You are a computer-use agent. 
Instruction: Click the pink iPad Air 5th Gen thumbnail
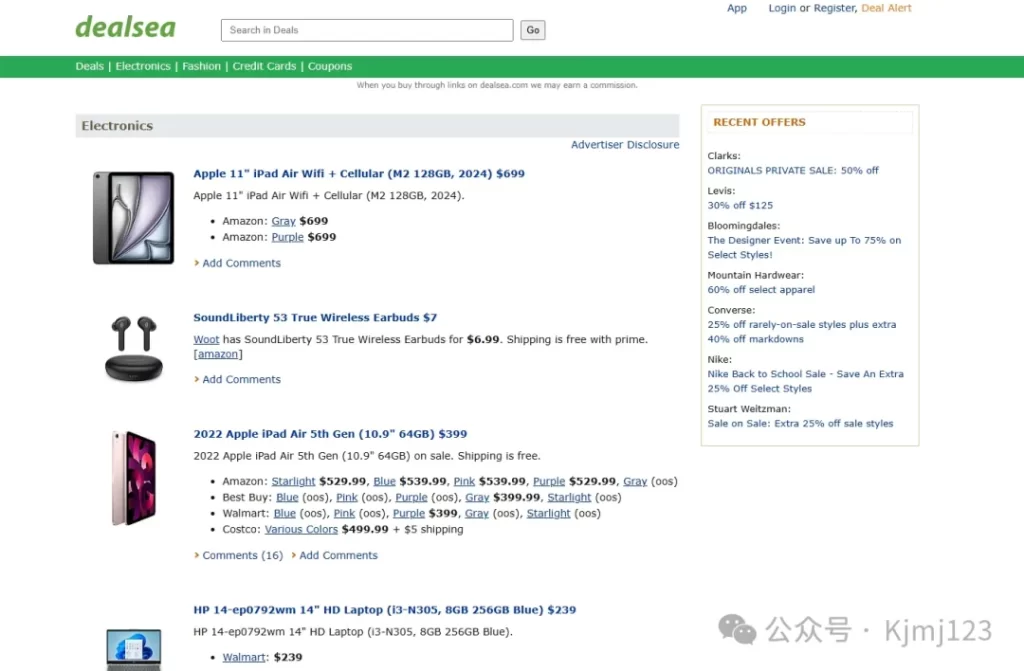pos(134,478)
